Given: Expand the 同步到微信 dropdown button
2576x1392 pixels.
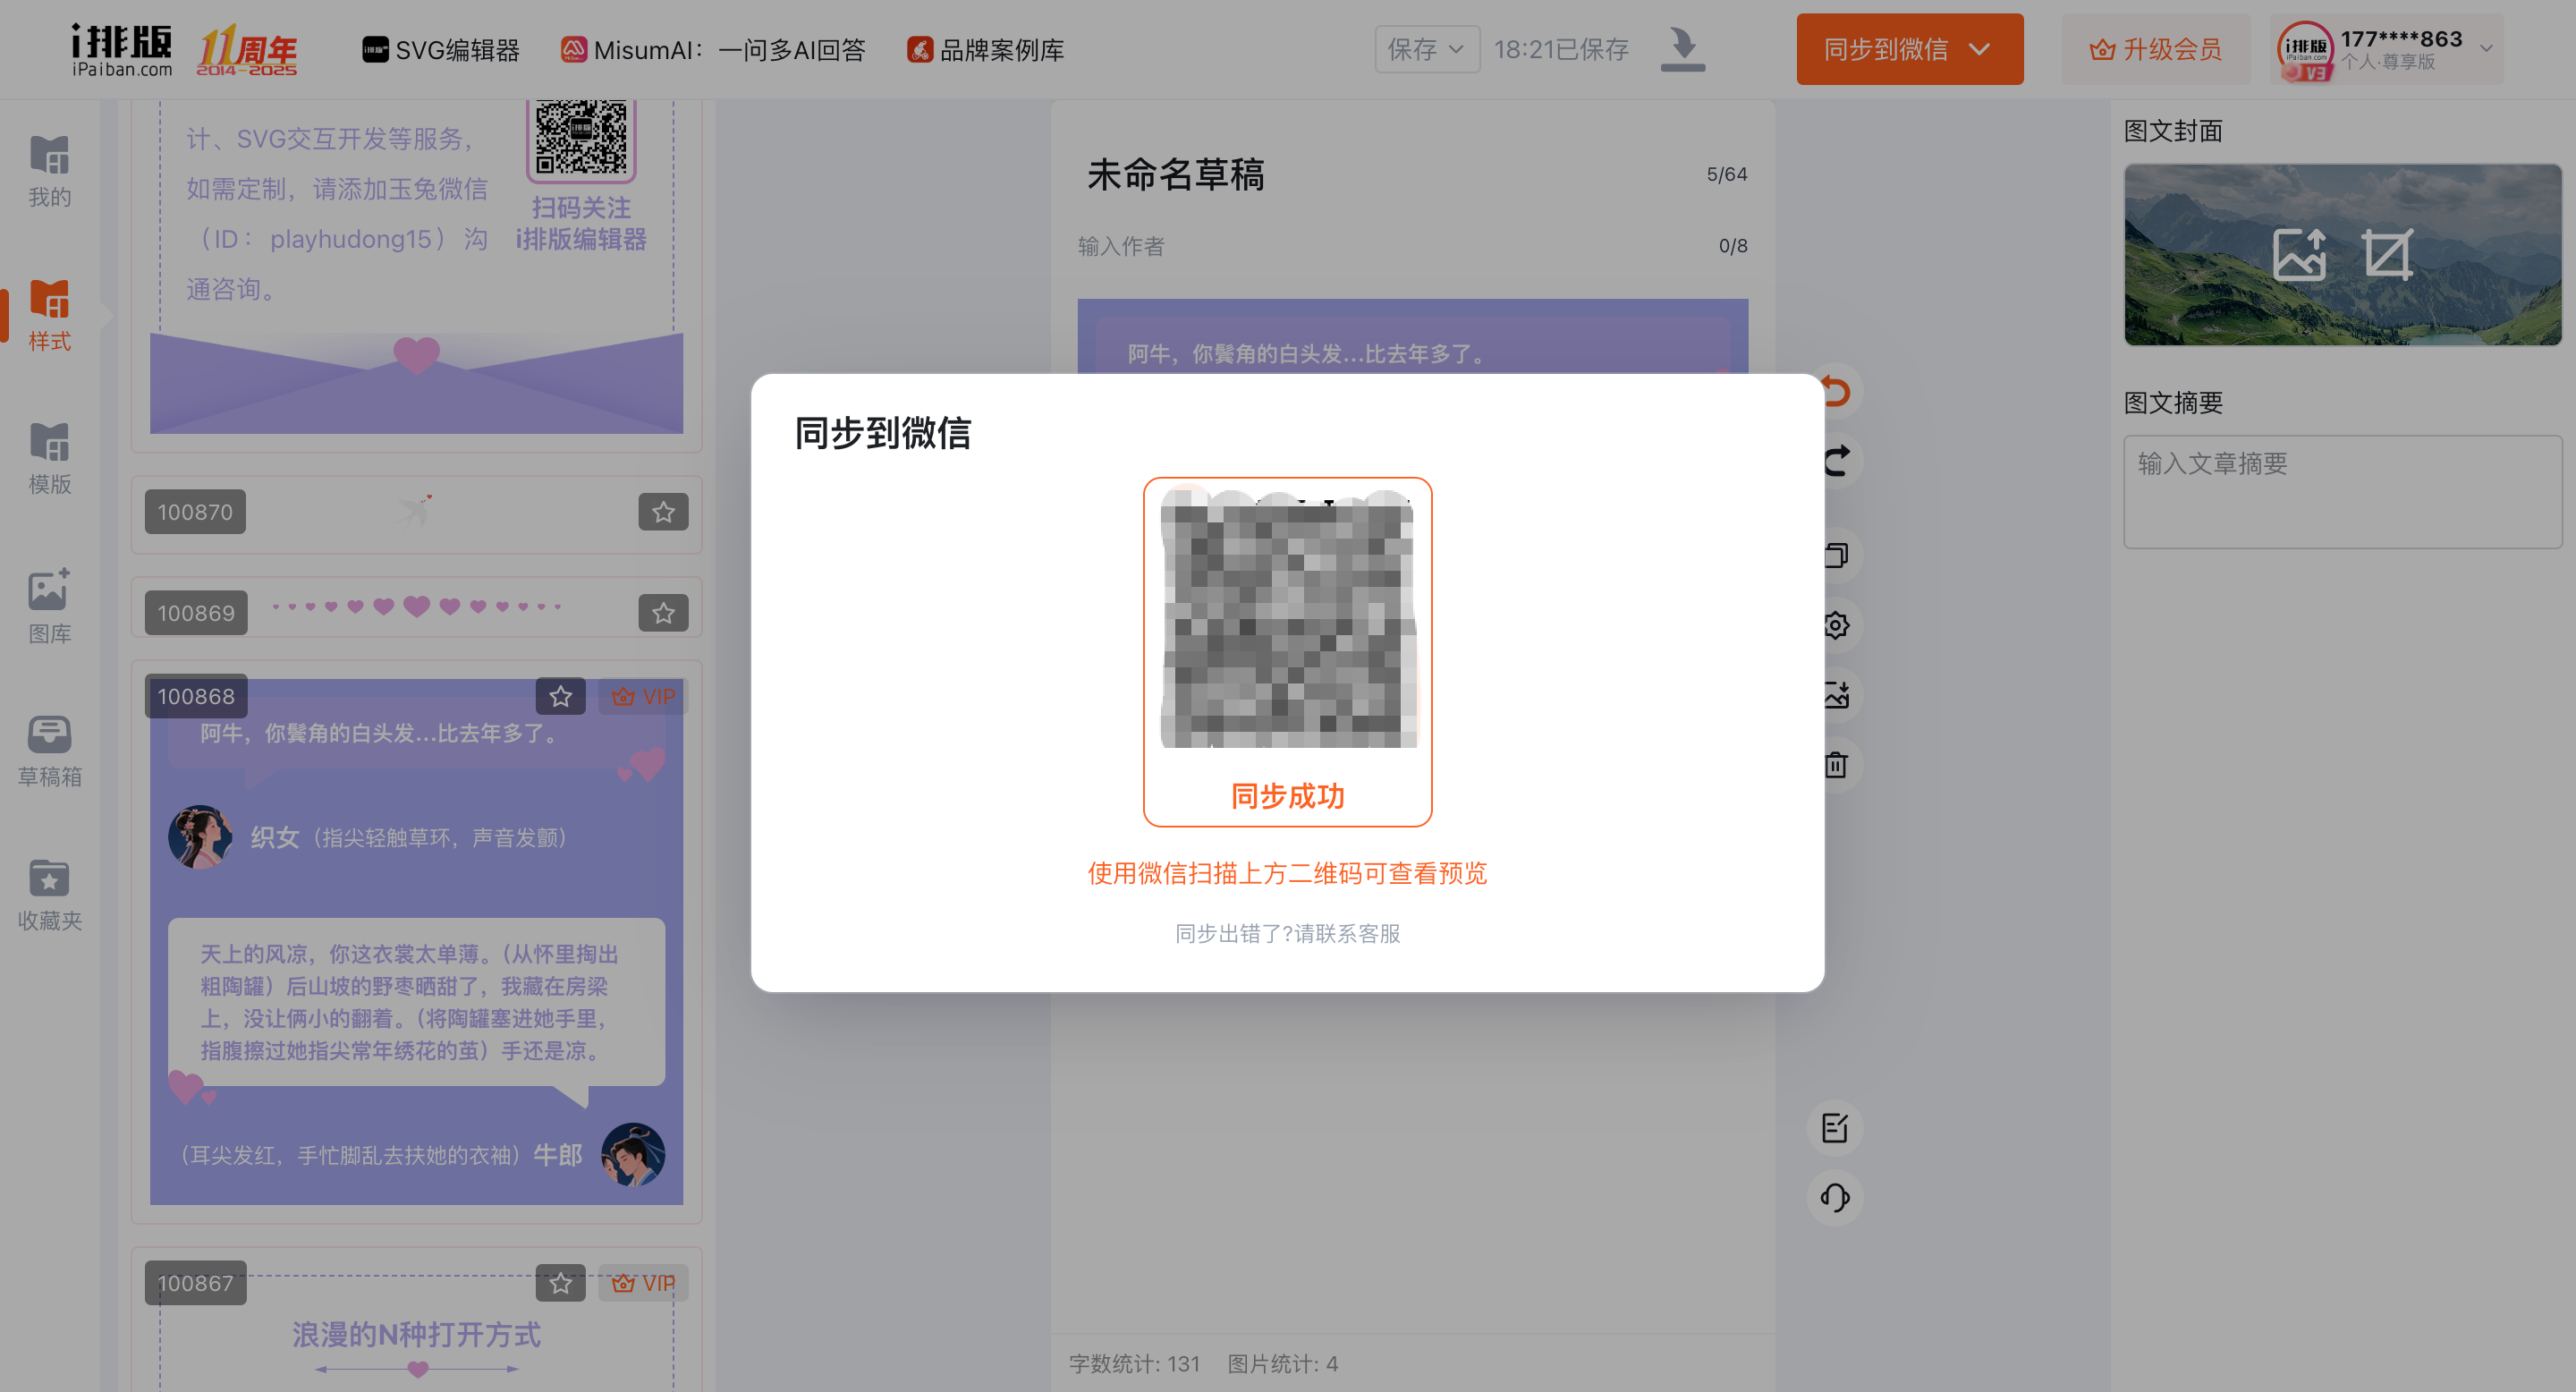Looking at the screenshot, I should (x=1980, y=49).
